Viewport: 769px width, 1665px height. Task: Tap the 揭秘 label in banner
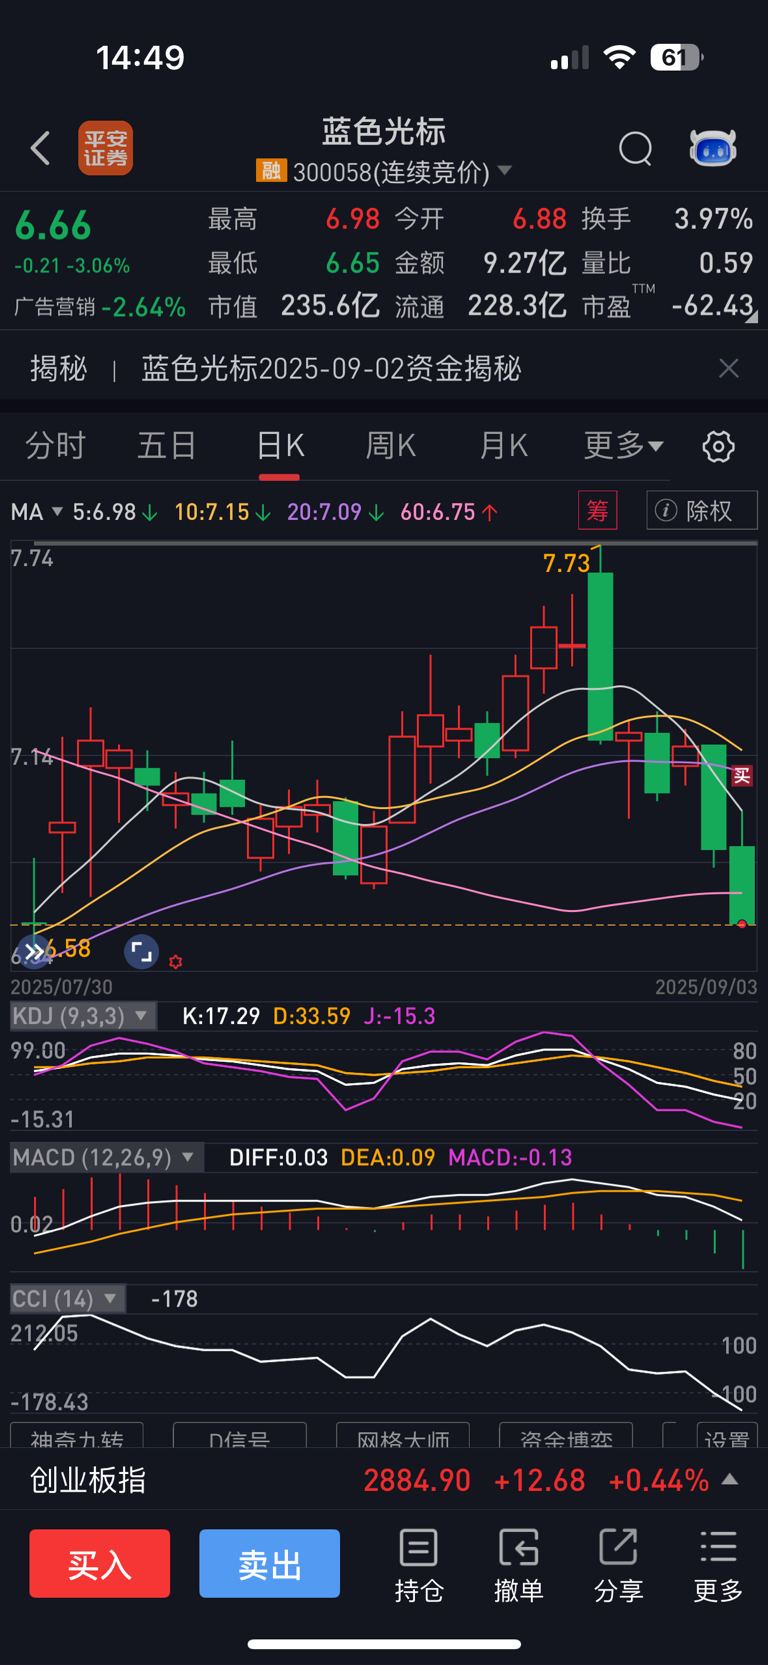click(x=59, y=368)
